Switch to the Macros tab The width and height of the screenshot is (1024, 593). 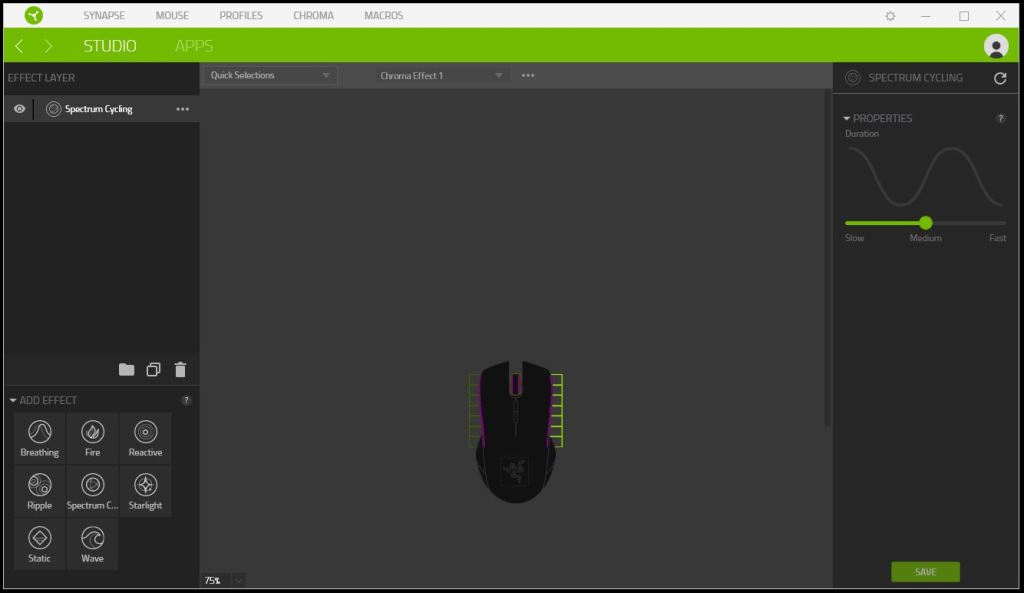point(383,16)
